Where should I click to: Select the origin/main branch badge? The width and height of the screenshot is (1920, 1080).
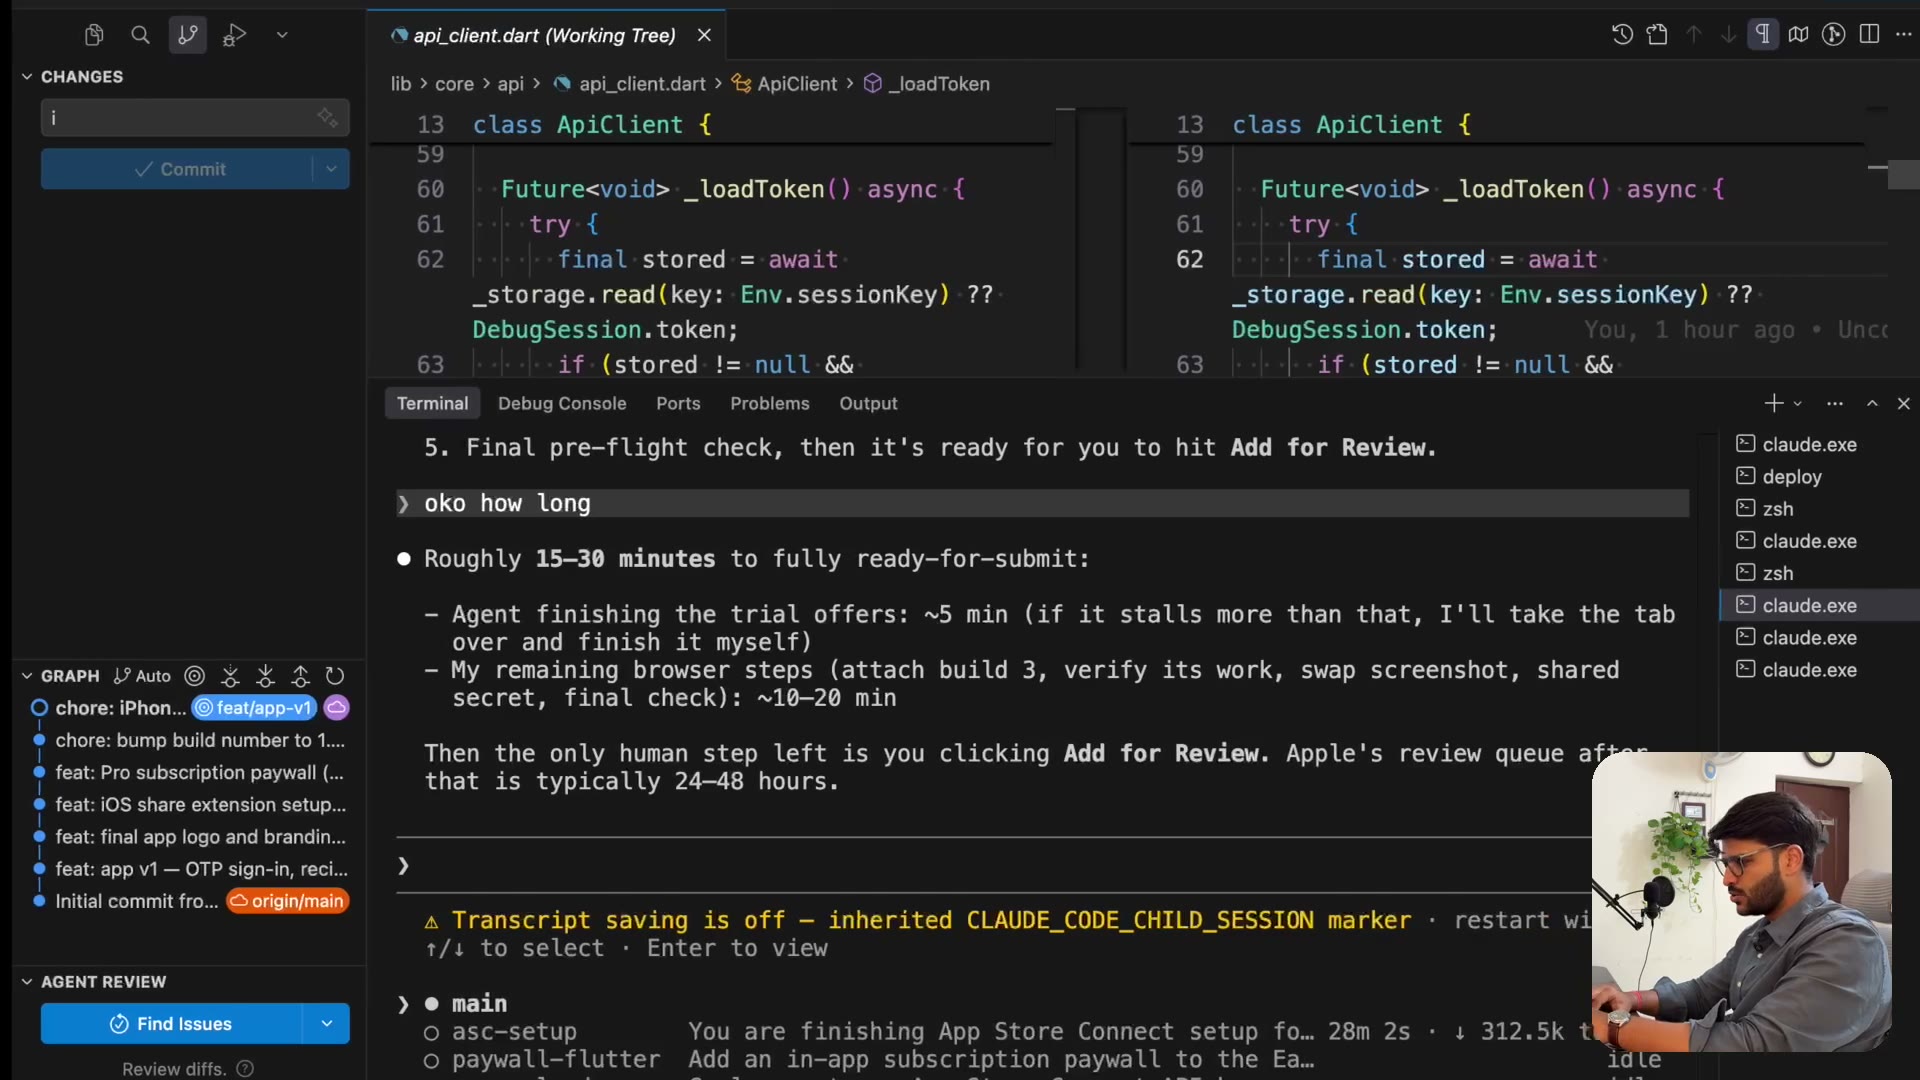point(288,901)
